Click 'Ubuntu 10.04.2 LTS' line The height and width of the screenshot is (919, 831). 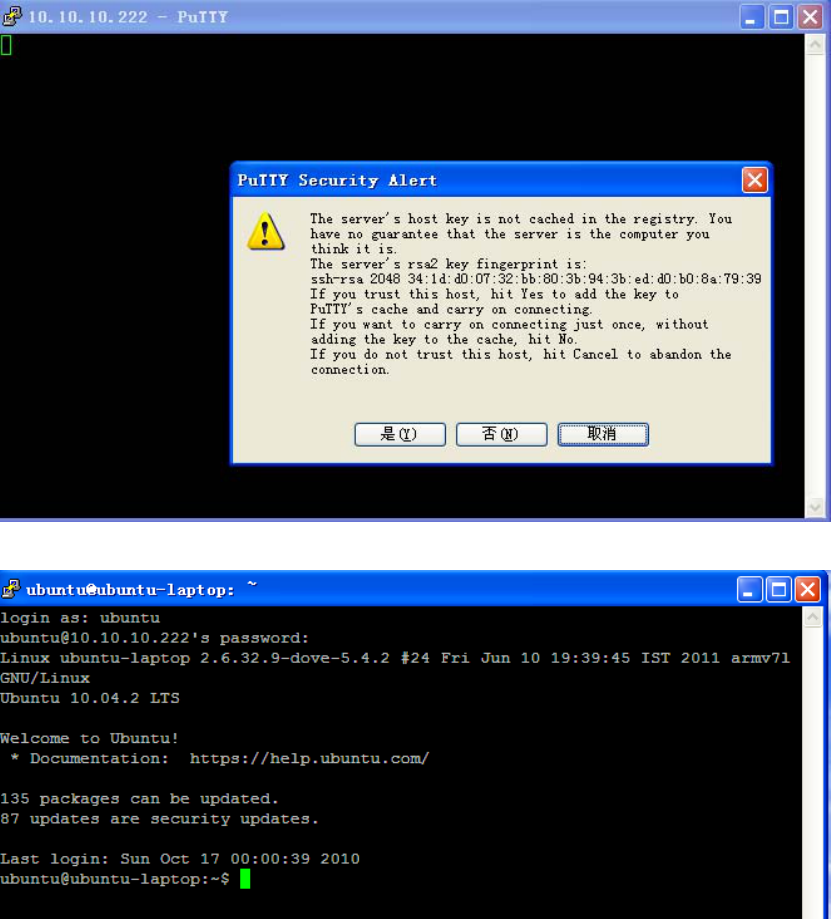pyautogui.click(x=90, y=698)
